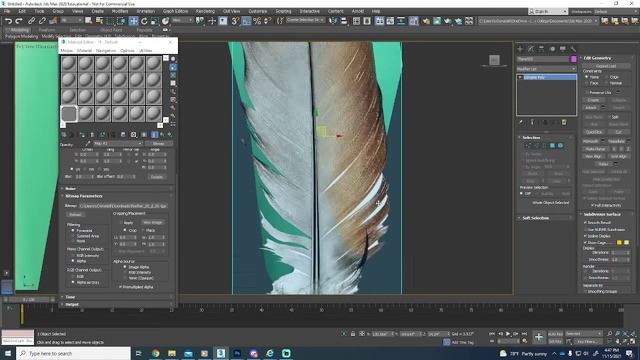Click the Redo arrow in main toolbar
The width and height of the screenshot is (640, 360).
coord(18,21)
